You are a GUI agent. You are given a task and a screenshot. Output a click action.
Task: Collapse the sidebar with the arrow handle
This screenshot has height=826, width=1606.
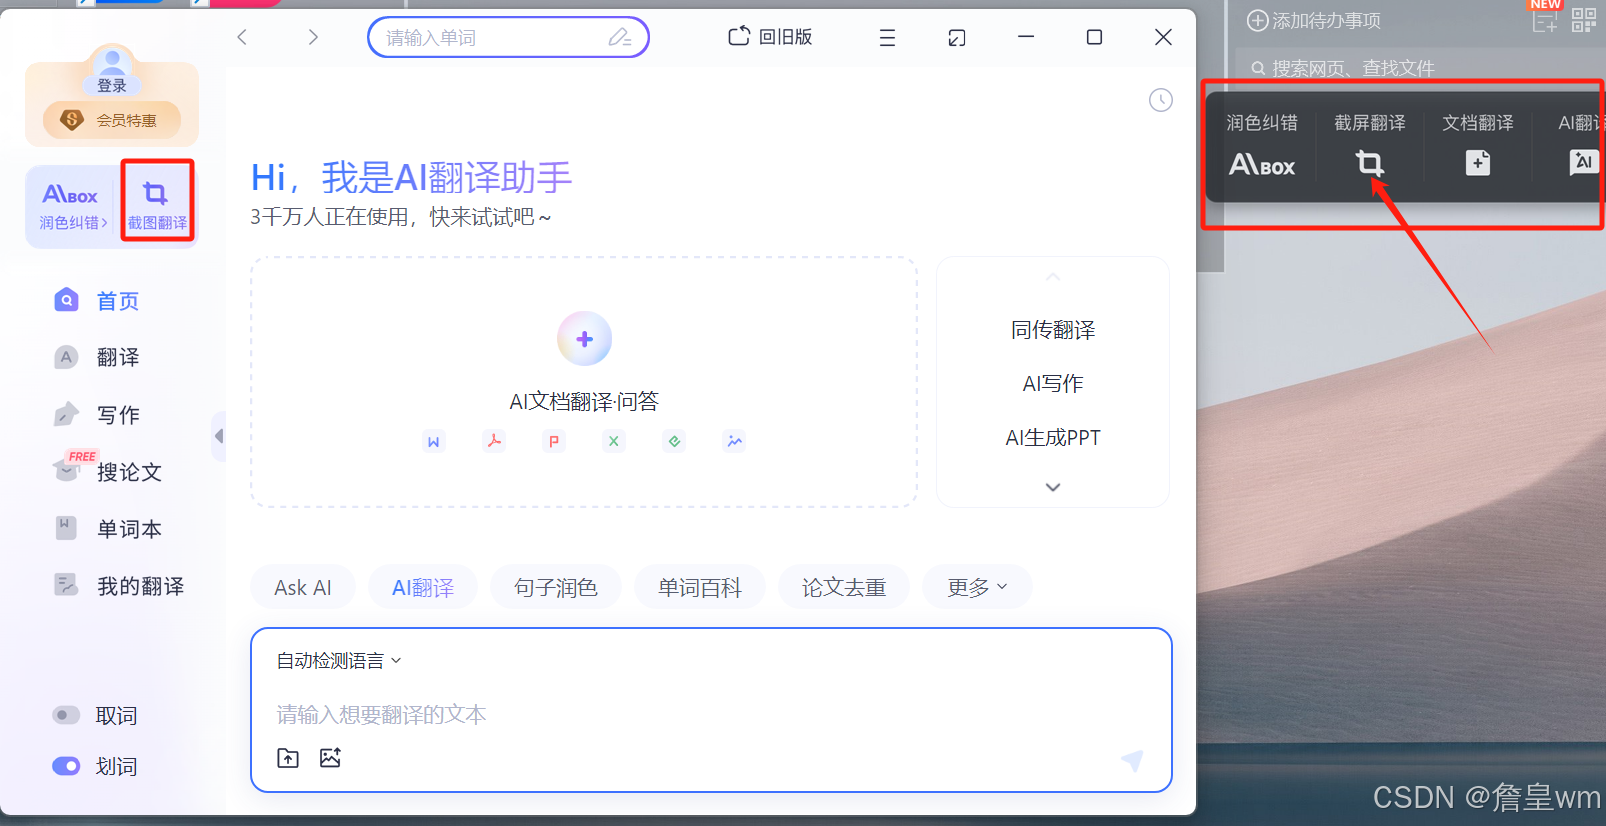[219, 436]
